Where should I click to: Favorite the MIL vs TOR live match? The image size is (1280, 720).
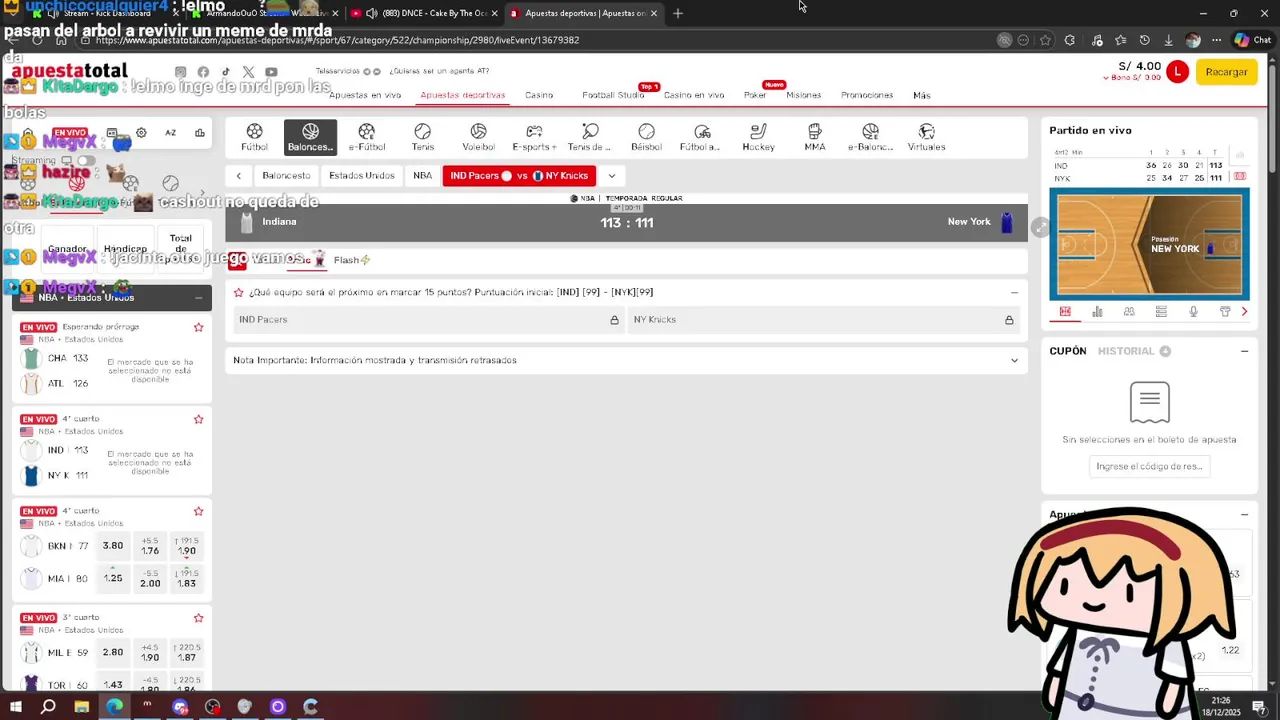198,618
